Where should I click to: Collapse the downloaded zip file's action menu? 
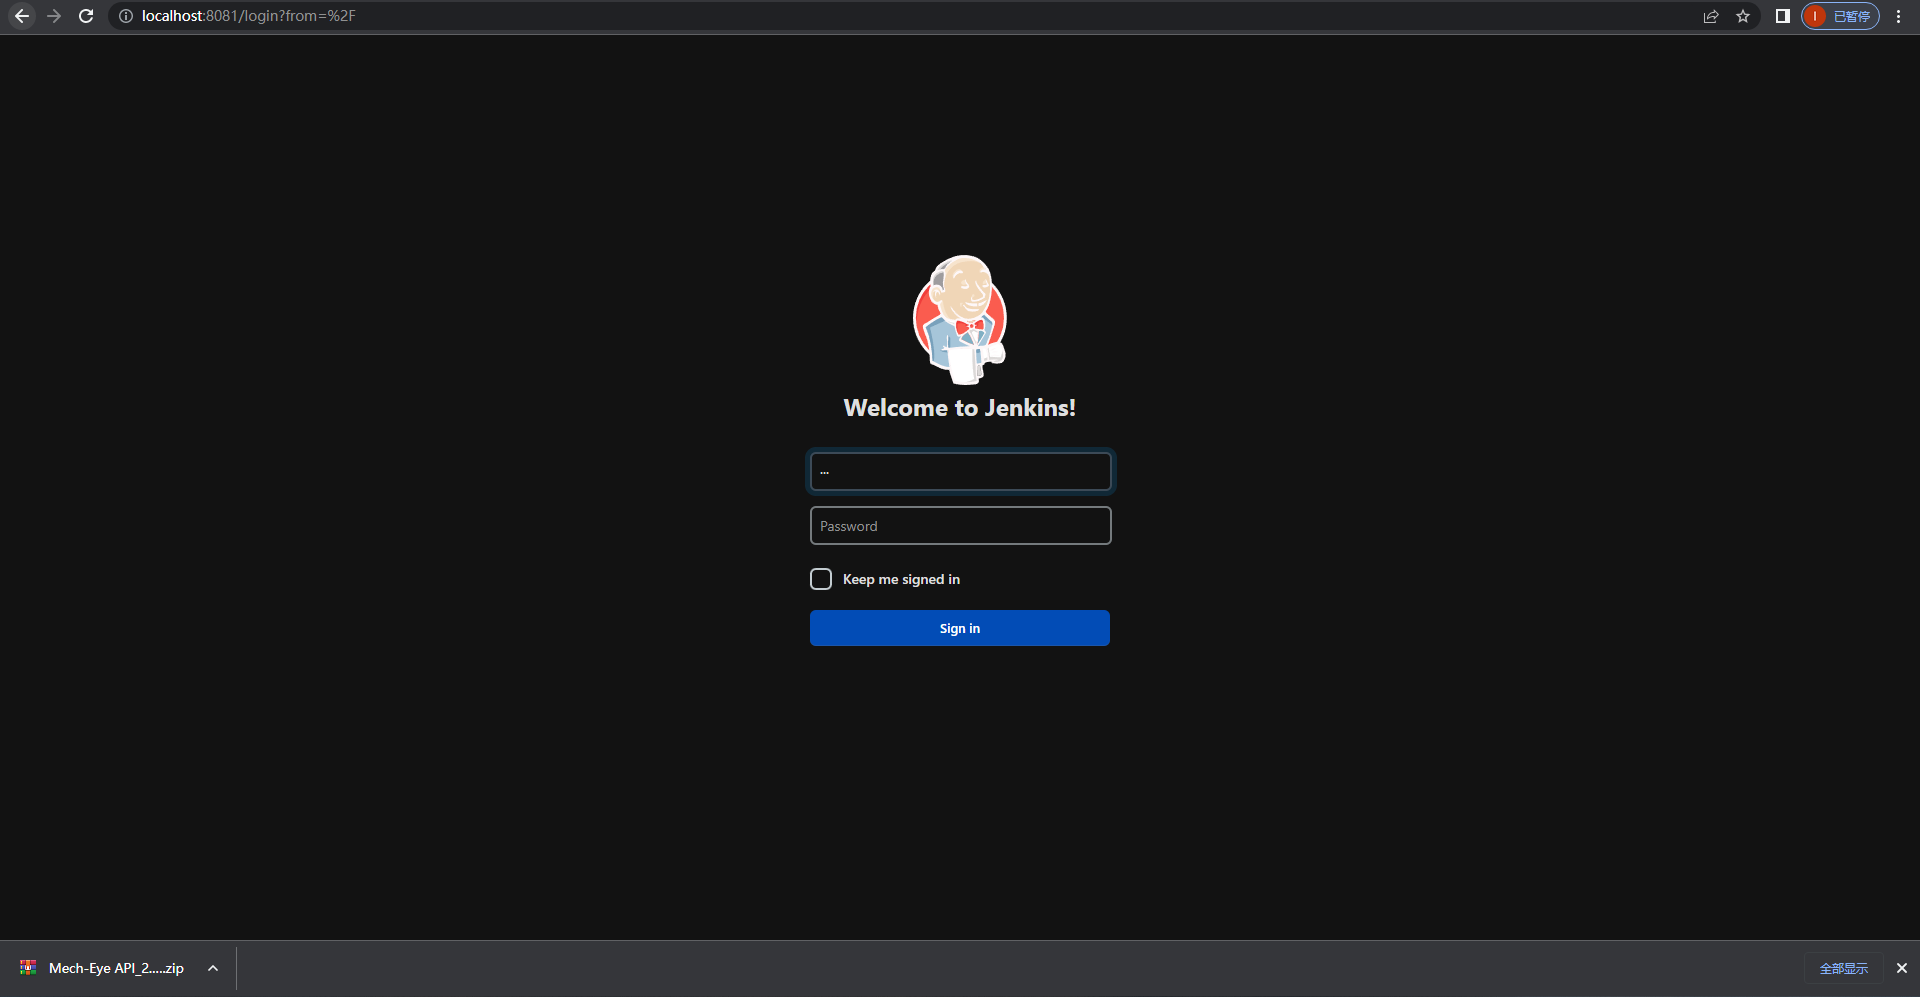pos(212,967)
